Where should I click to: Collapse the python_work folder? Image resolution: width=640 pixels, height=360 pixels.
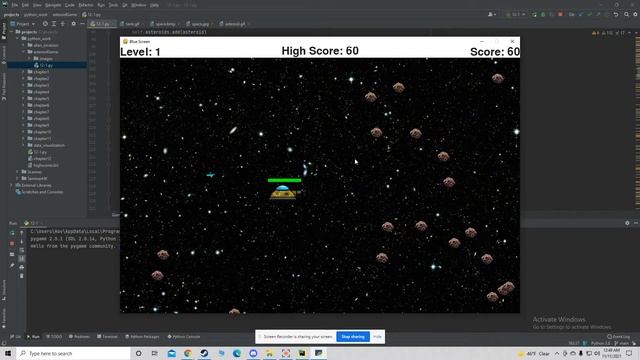pos(18,38)
